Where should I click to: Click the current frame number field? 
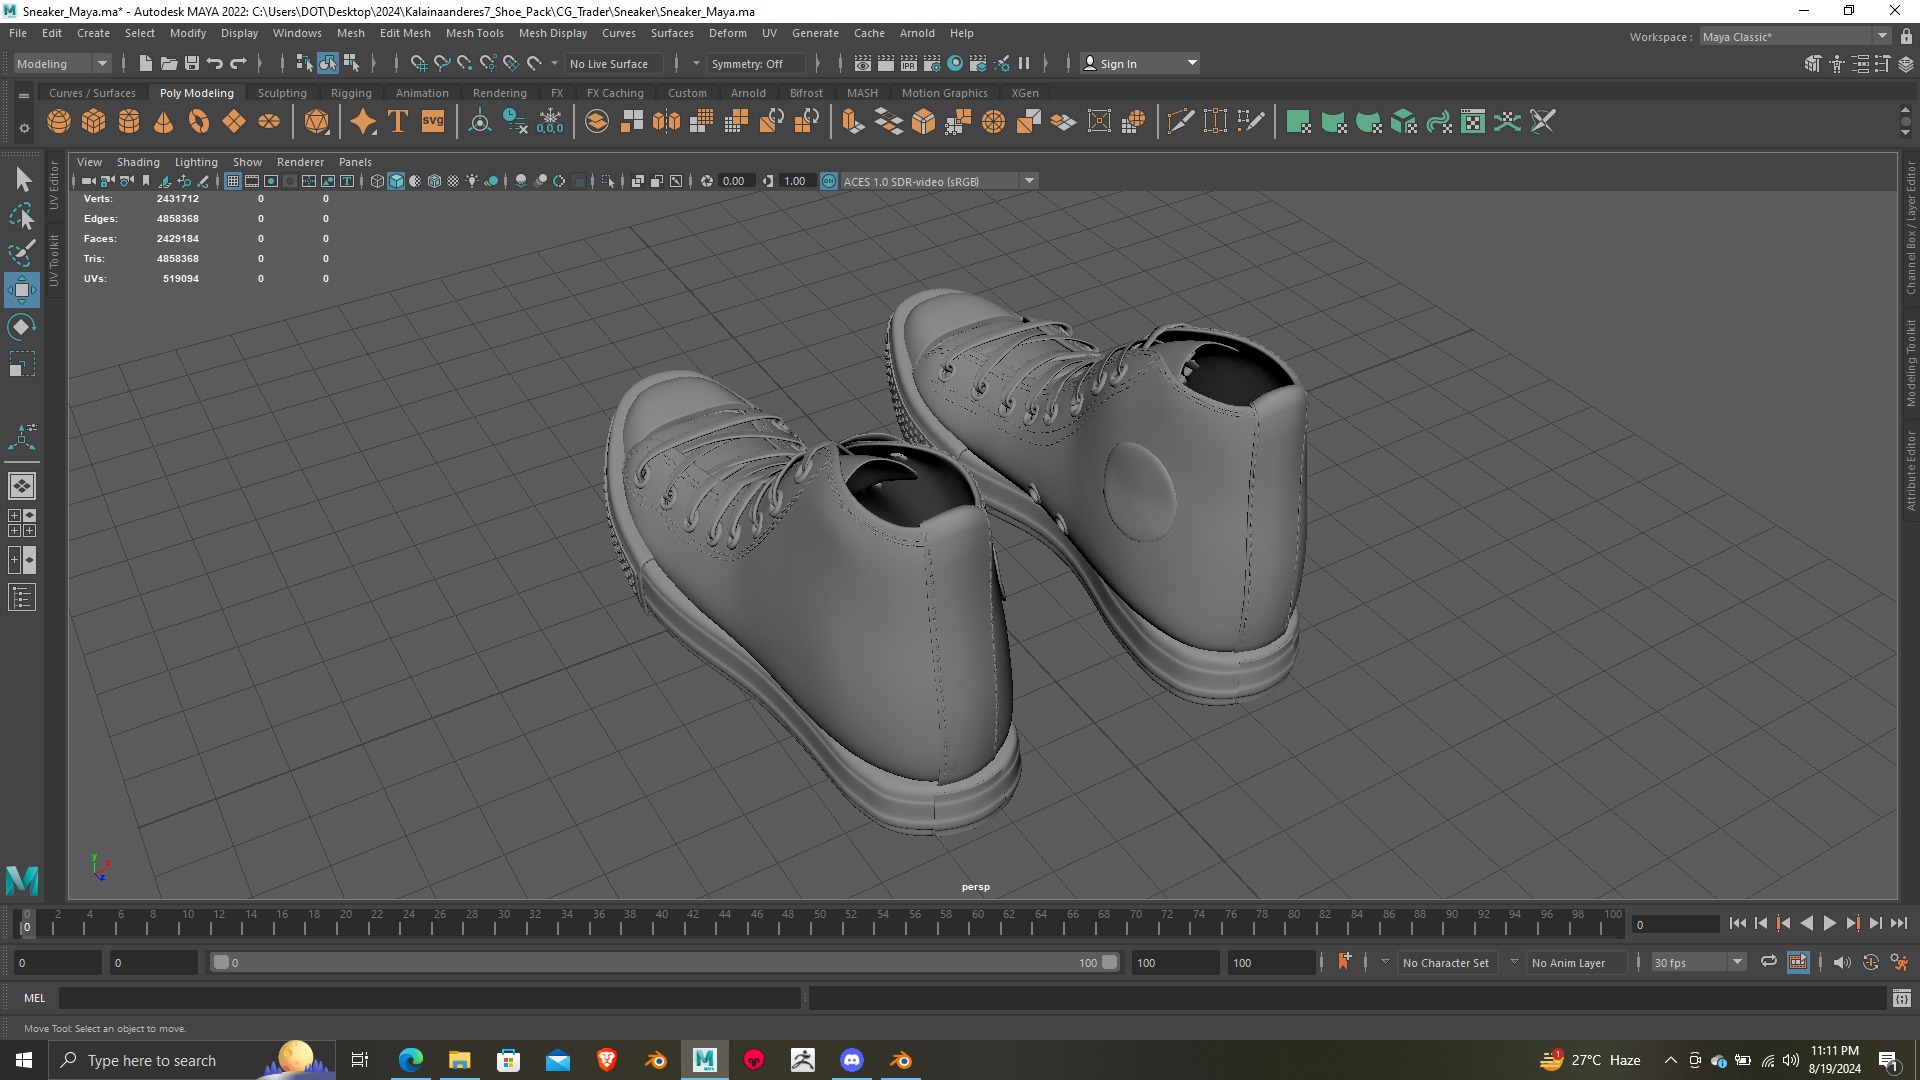click(1675, 924)
